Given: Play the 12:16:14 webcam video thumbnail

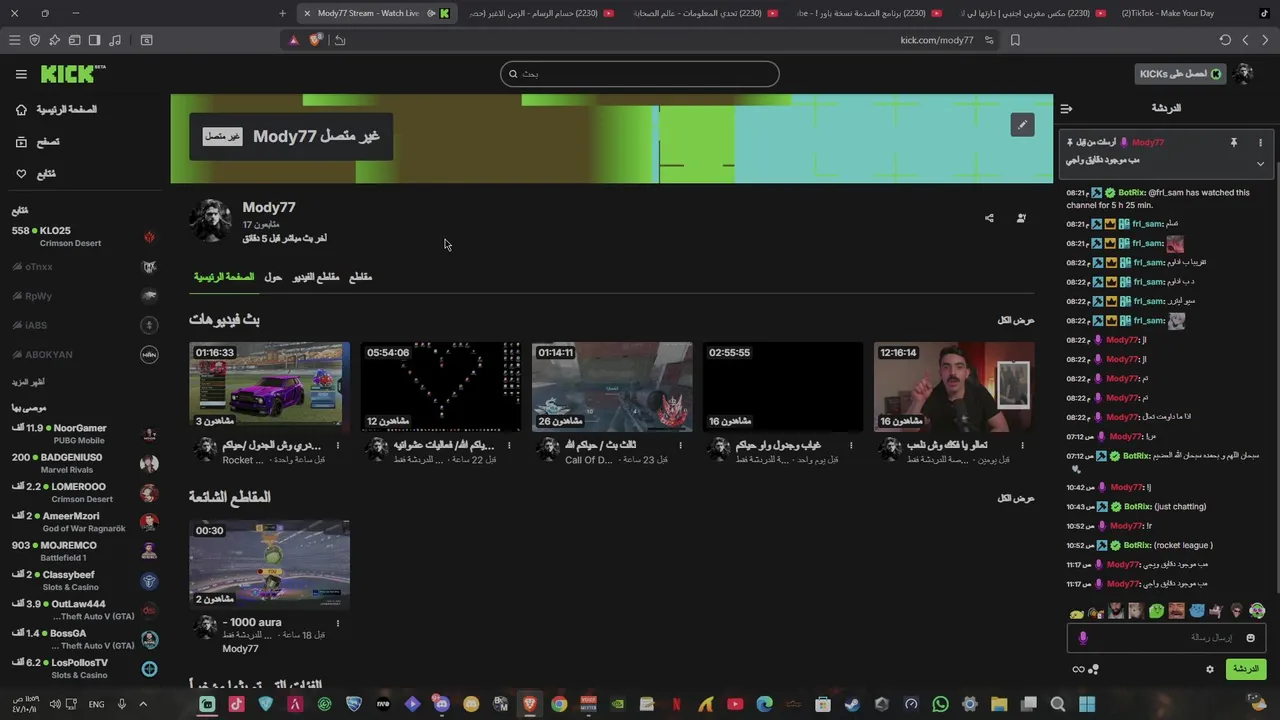Looking at the screenshot, I should 954,387.
